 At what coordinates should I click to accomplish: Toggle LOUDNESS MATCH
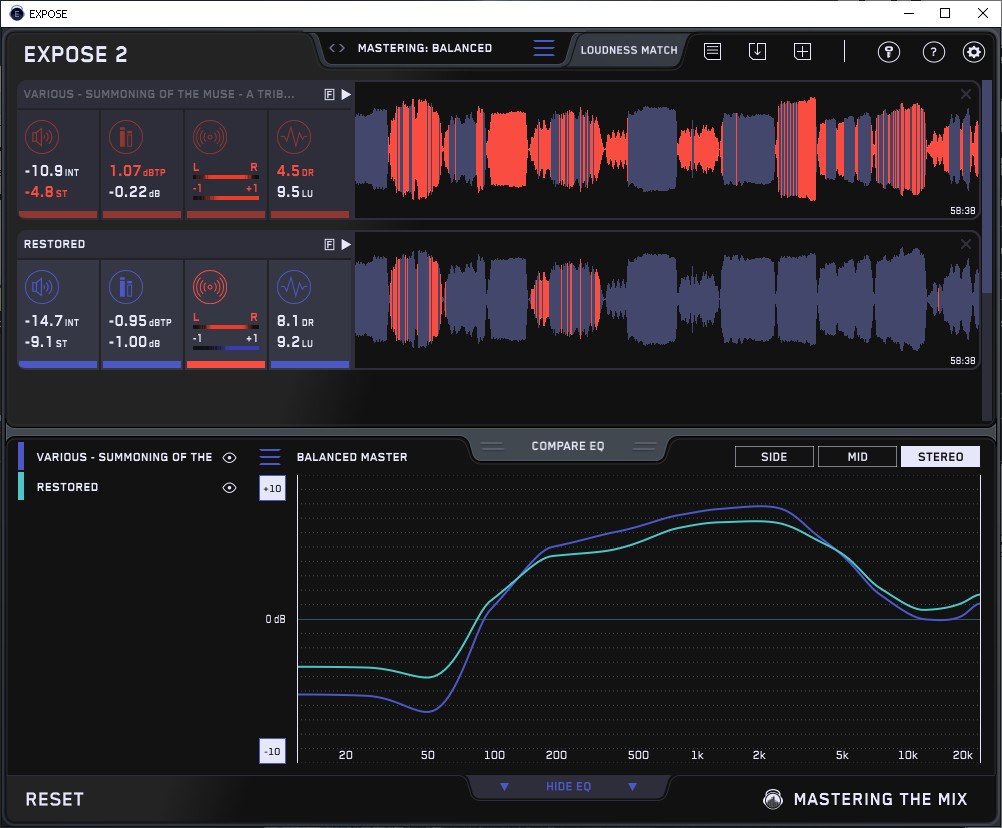[629, 50]
